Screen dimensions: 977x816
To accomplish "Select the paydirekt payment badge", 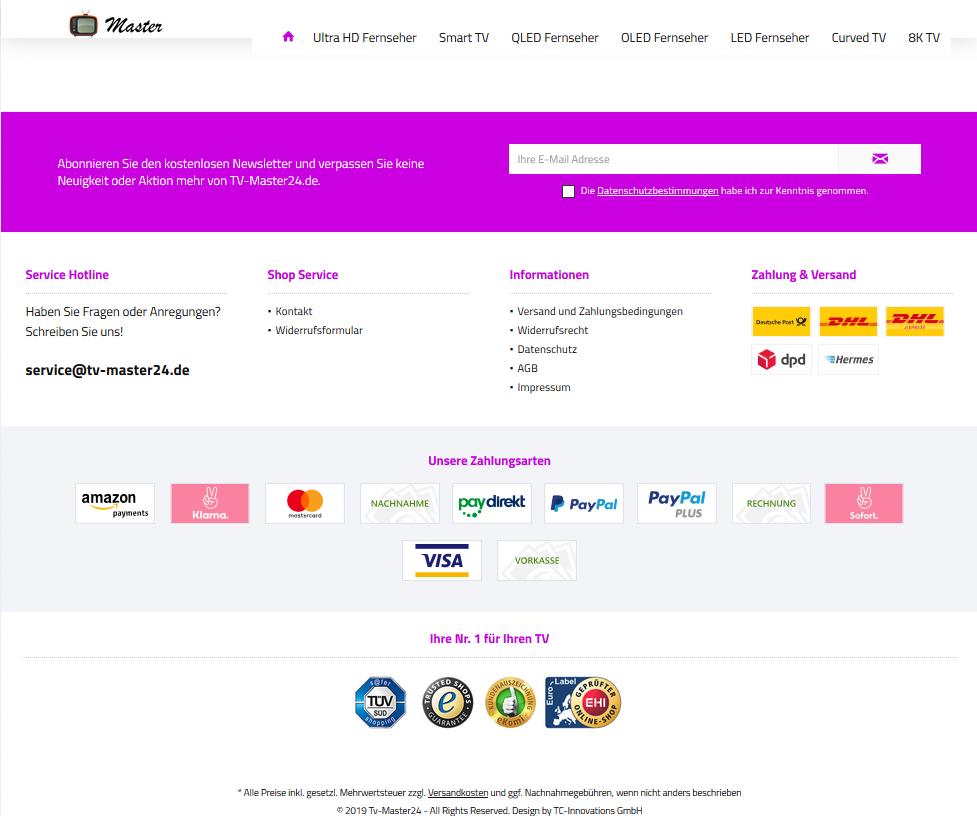I will coord(492,503).
